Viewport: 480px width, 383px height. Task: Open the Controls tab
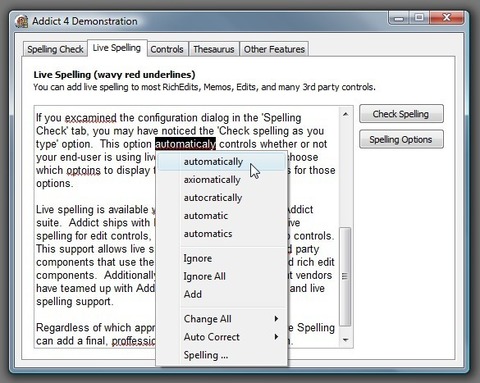tap(167, 49)
